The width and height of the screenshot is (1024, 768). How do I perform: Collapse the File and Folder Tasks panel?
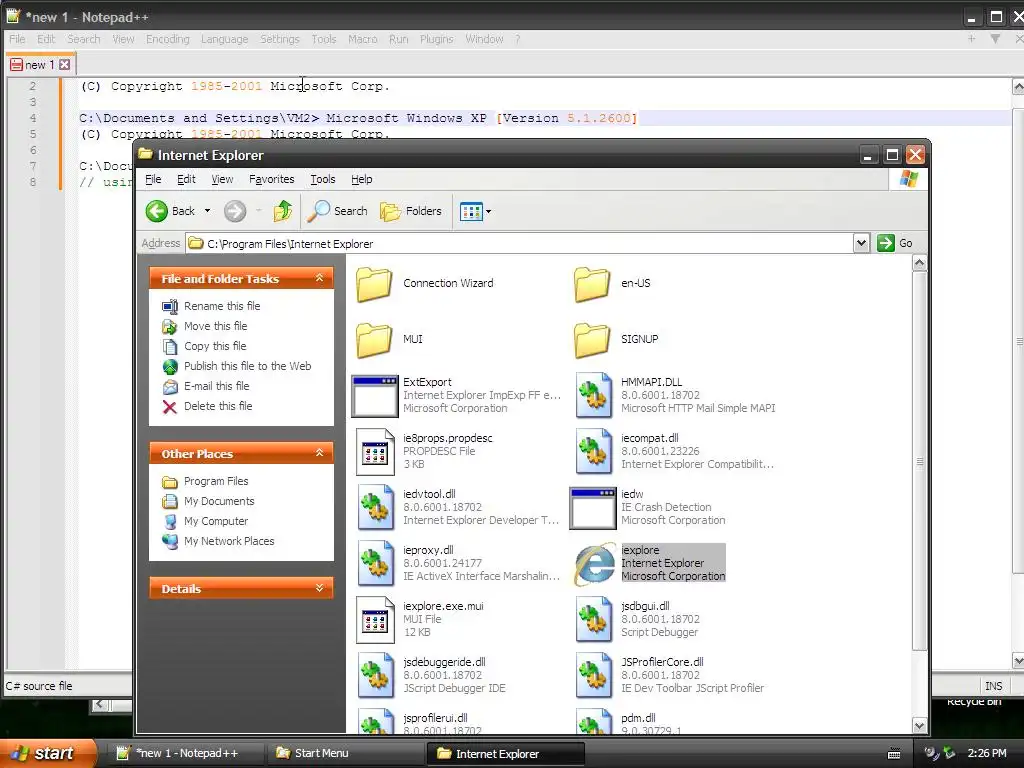tap(319, 278)
